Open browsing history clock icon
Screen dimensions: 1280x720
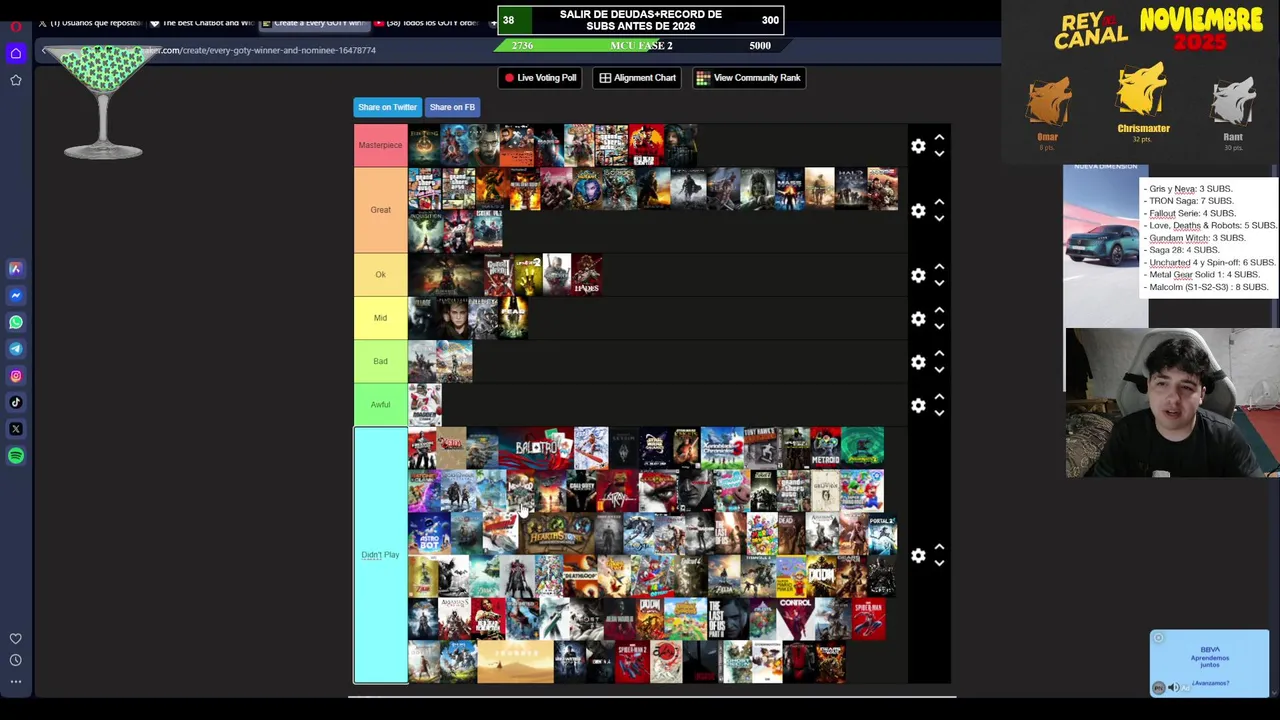tap(16, 660)
